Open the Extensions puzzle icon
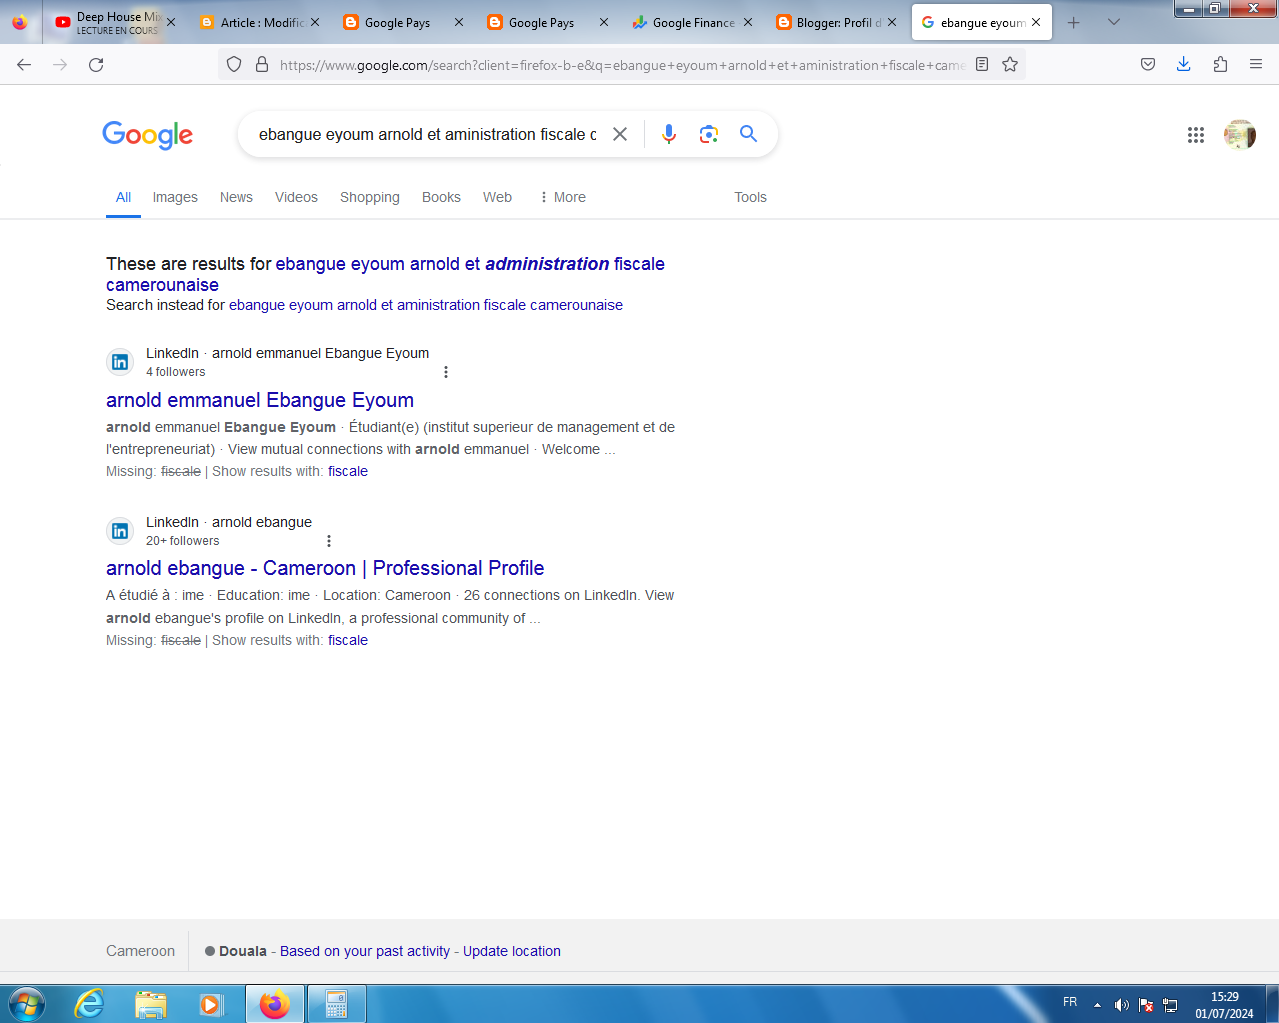The height and width of the screenshot is (1023, 1279). [x=1220, y=64]
